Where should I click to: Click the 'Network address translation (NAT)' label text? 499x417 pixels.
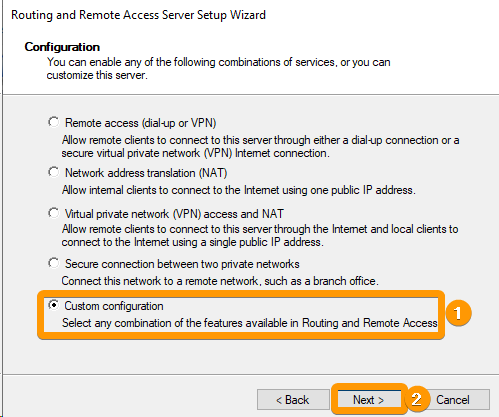coord(146,173)
